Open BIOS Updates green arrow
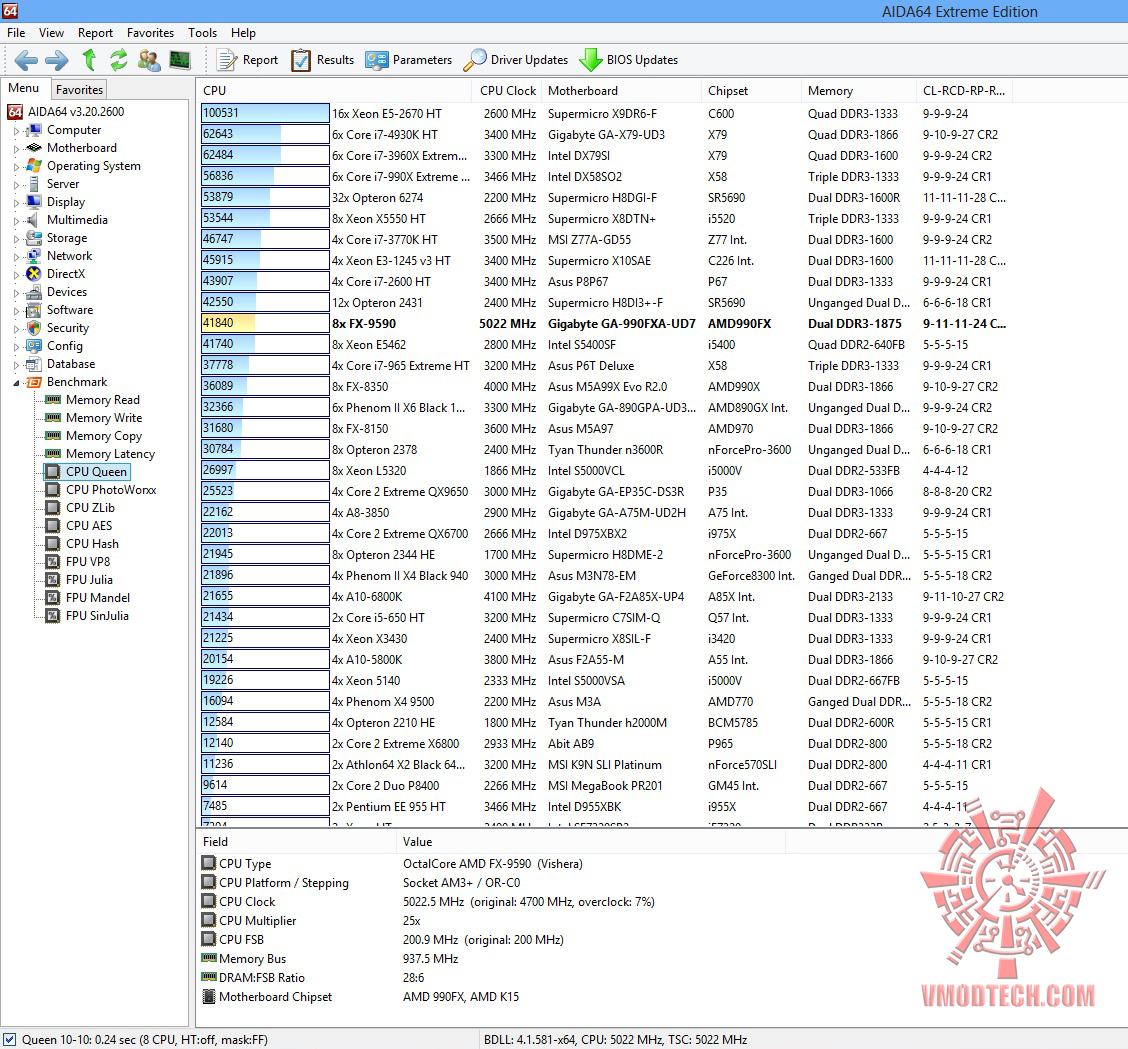Image resolution: width=1128 pixels, height=1049 pixels. pos(591,60)
